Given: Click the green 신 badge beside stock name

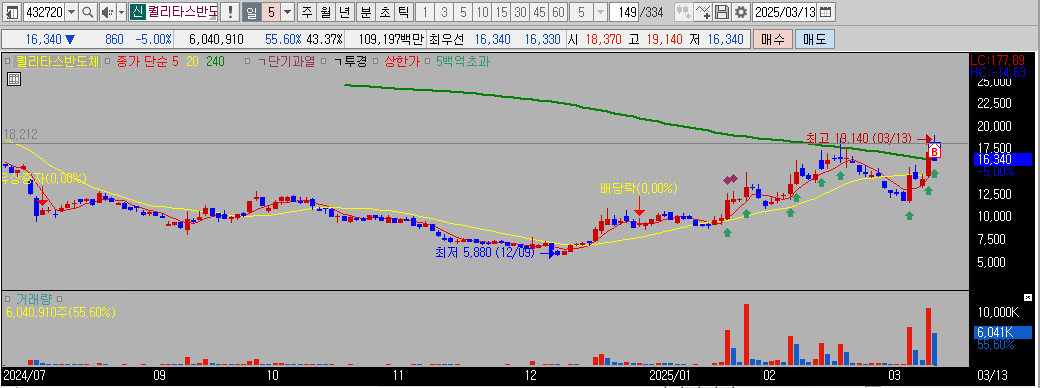Looking at the screenshot, I should (x=137, y=11).
